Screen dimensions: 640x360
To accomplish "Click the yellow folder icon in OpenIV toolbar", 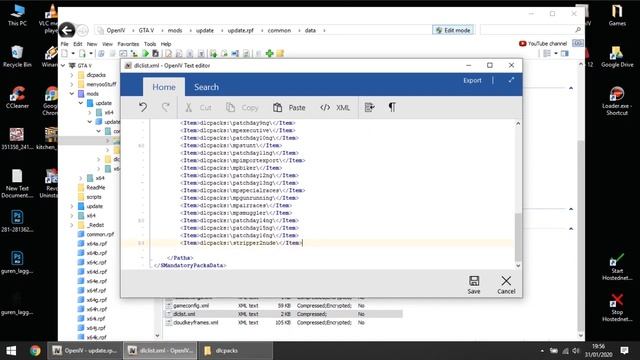I will pyautogui.click(x=280, y=53).
